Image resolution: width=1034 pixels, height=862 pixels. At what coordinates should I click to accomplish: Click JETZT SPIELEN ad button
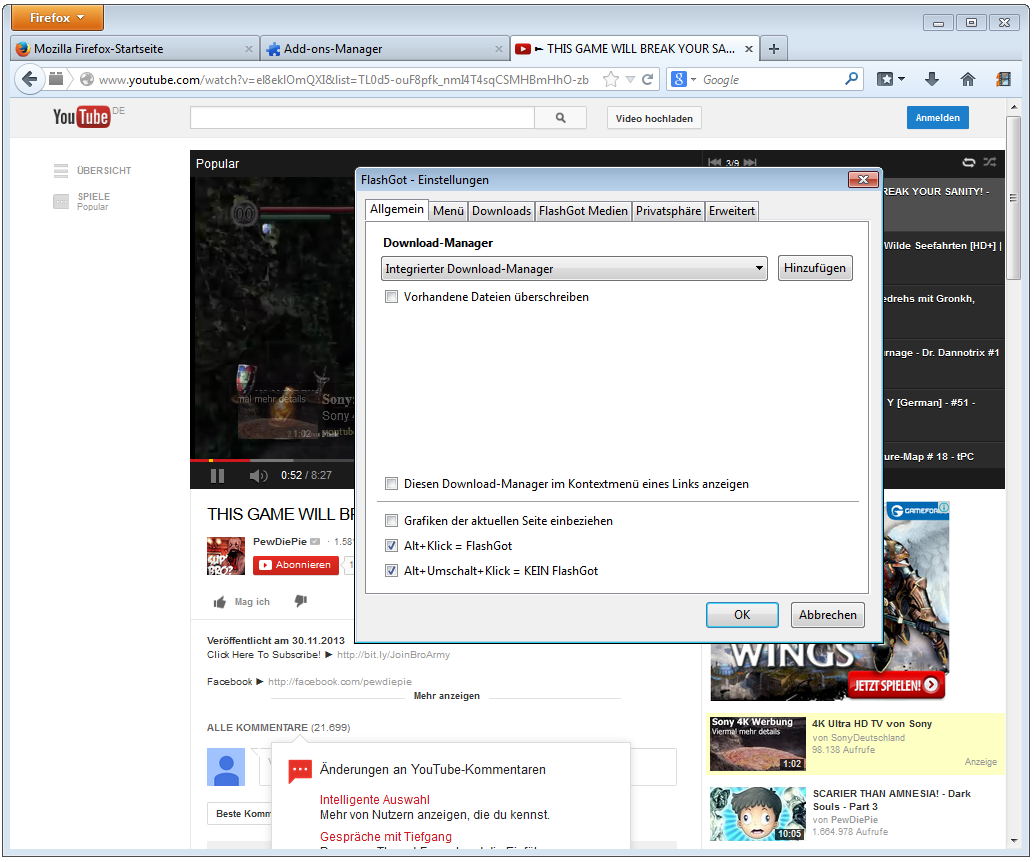[x=896, y=685]
